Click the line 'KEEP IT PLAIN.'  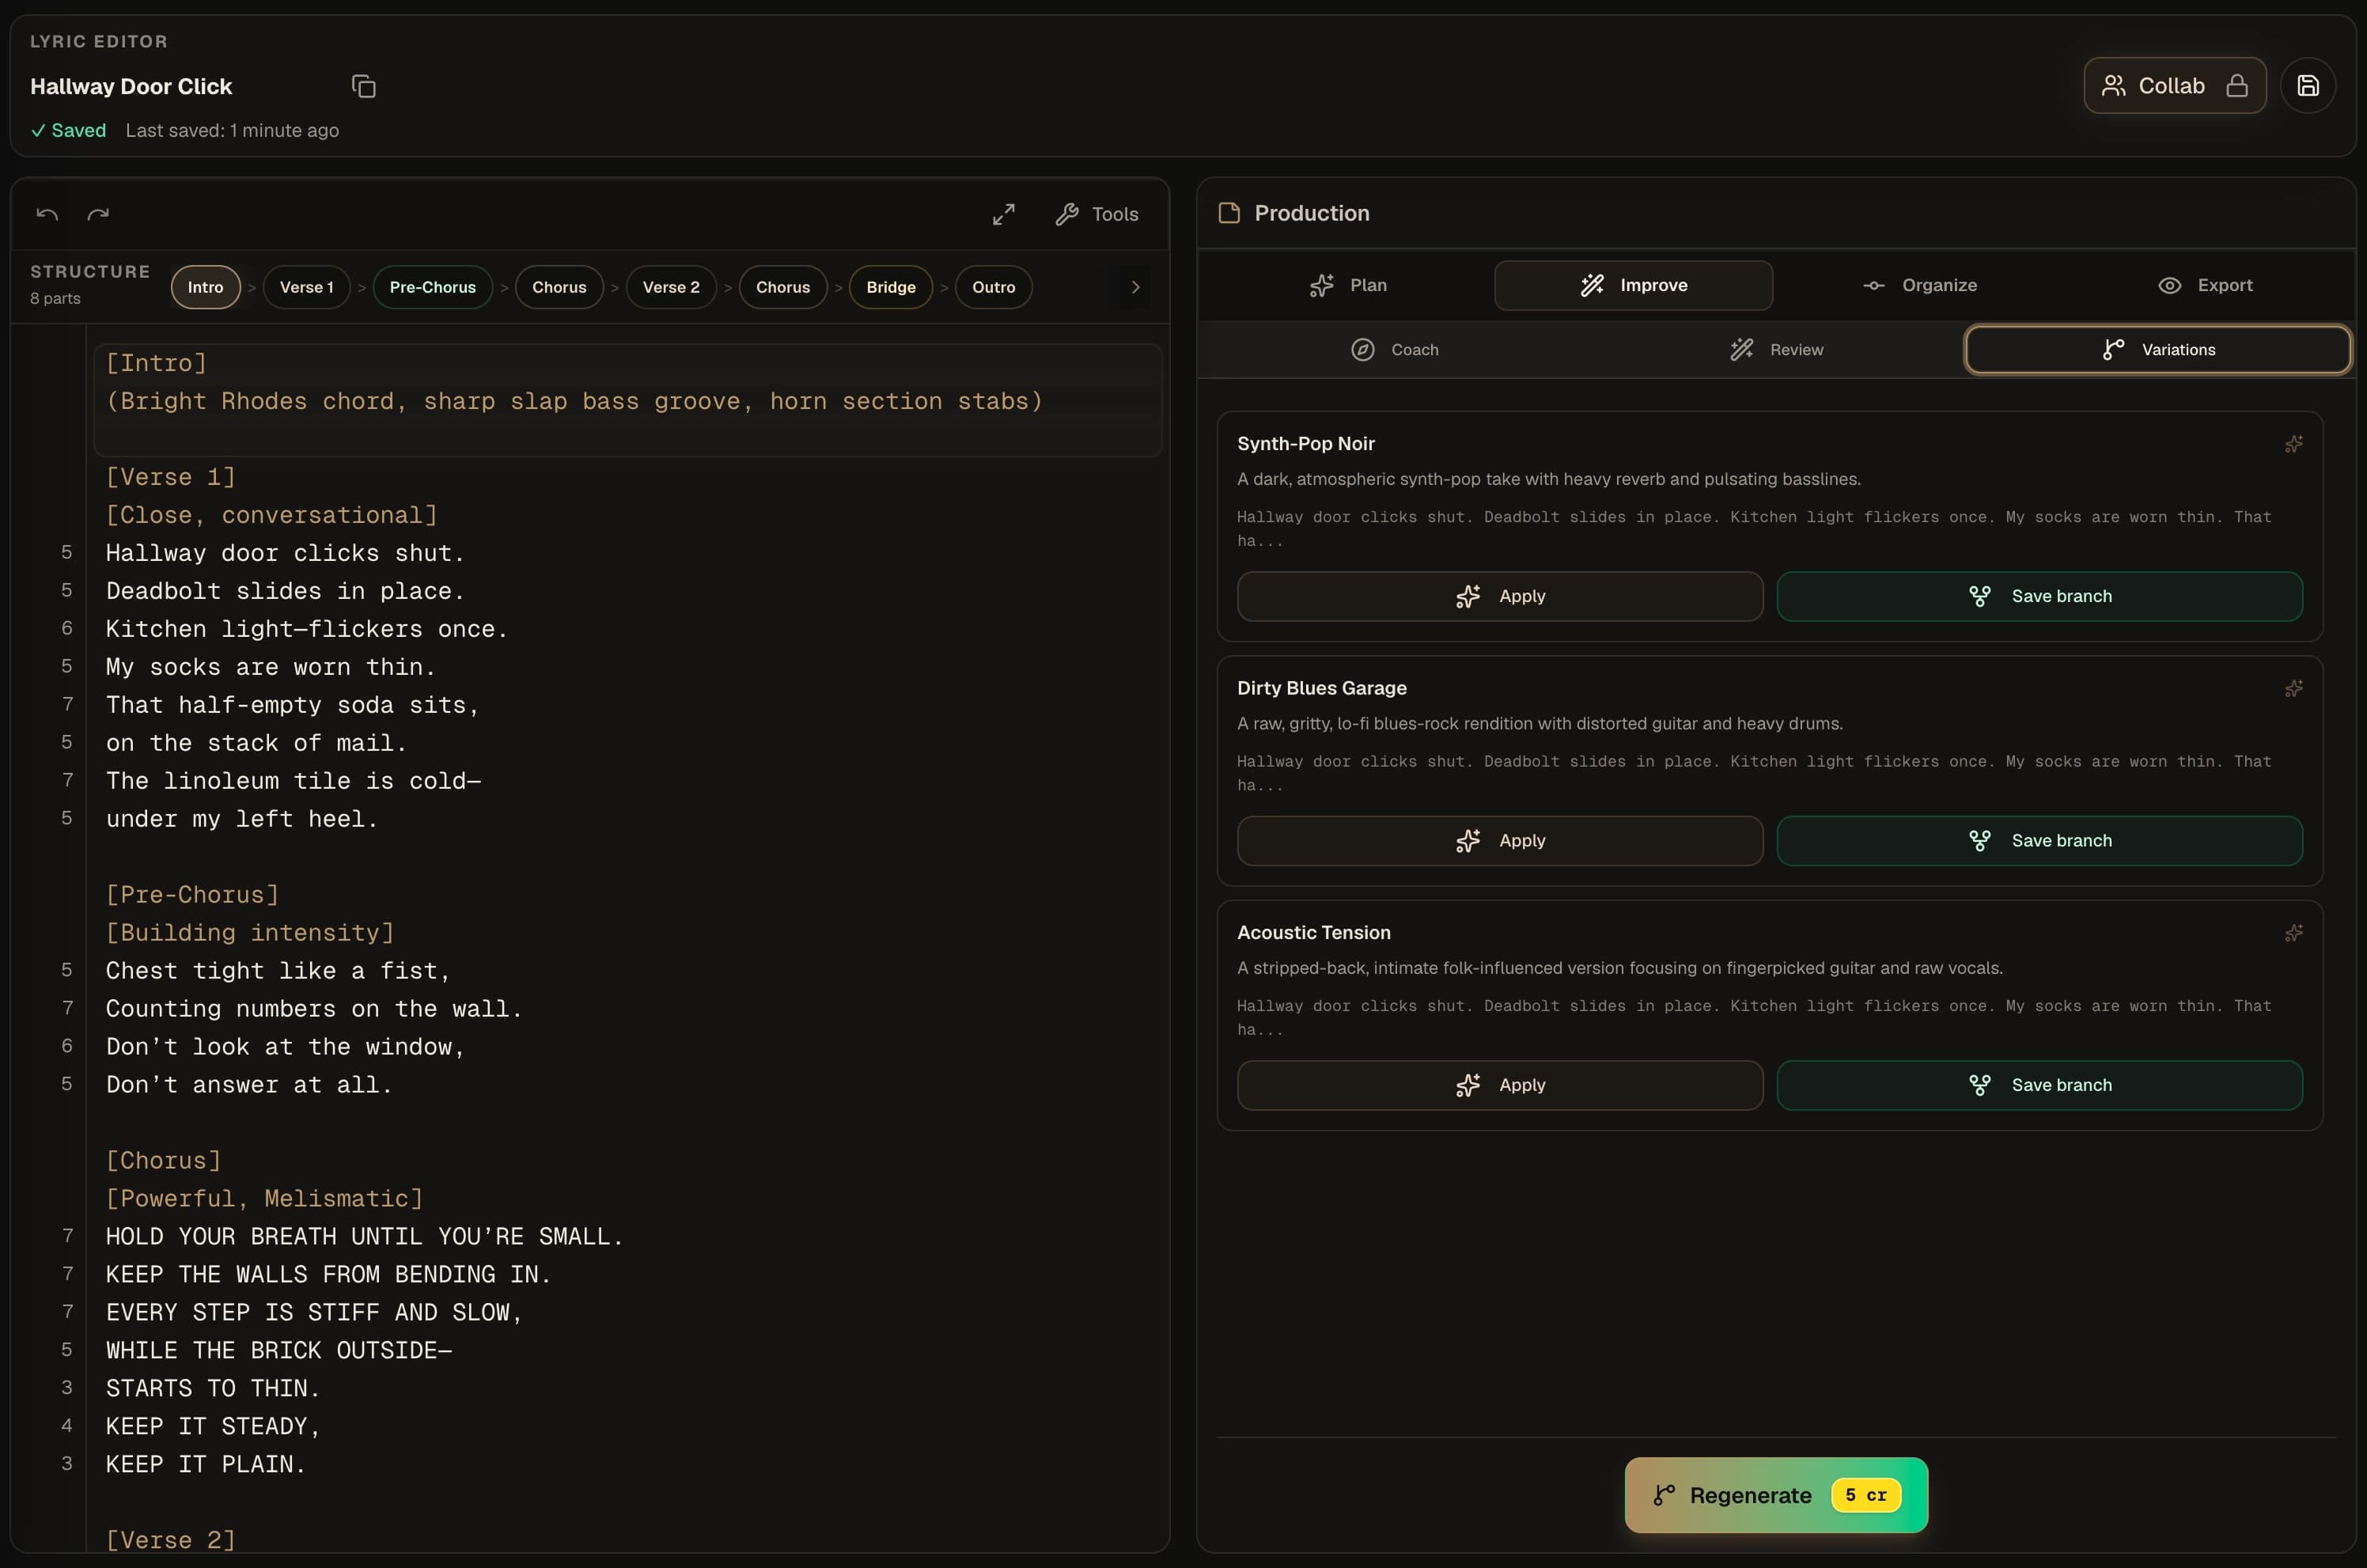coord(206,1465)
